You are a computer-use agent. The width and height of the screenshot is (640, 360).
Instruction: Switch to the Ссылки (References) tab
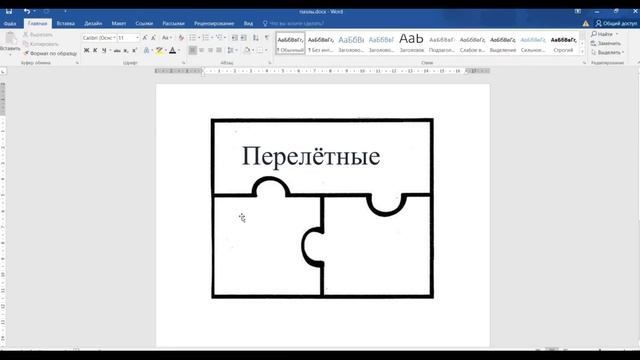click(x=144, y=24)
